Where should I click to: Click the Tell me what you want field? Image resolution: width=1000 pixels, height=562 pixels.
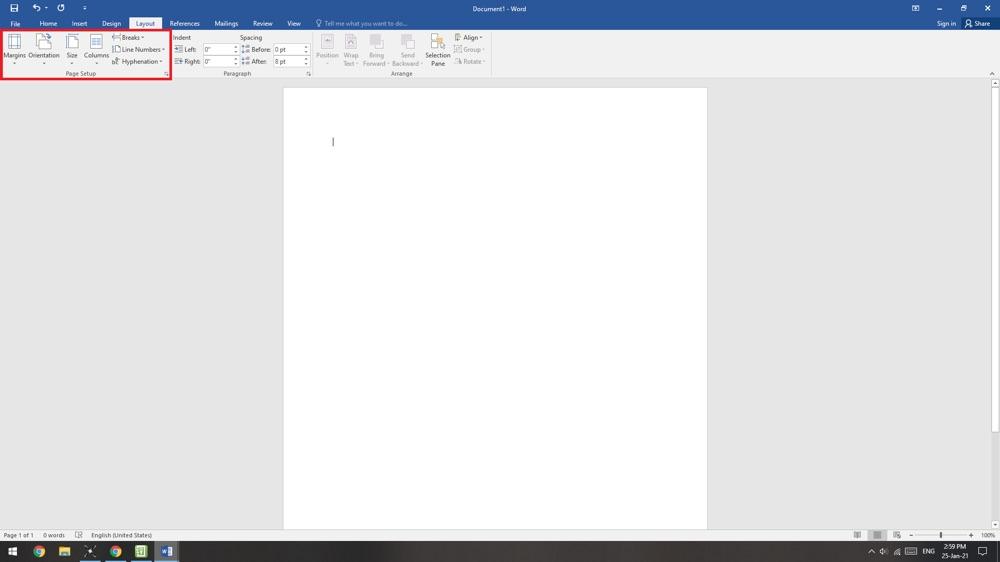(x=365, y=23)
